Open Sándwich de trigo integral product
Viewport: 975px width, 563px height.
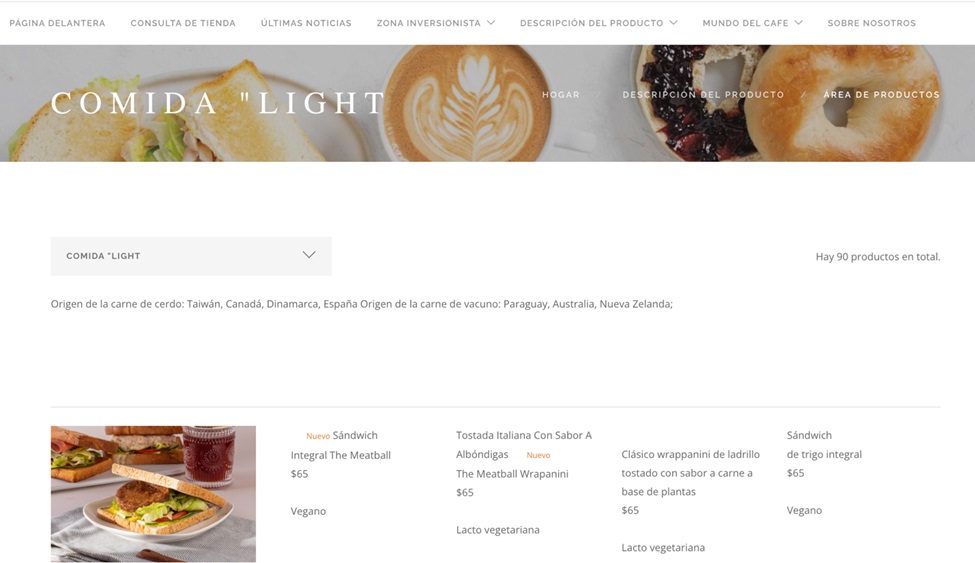pos(824,444)
